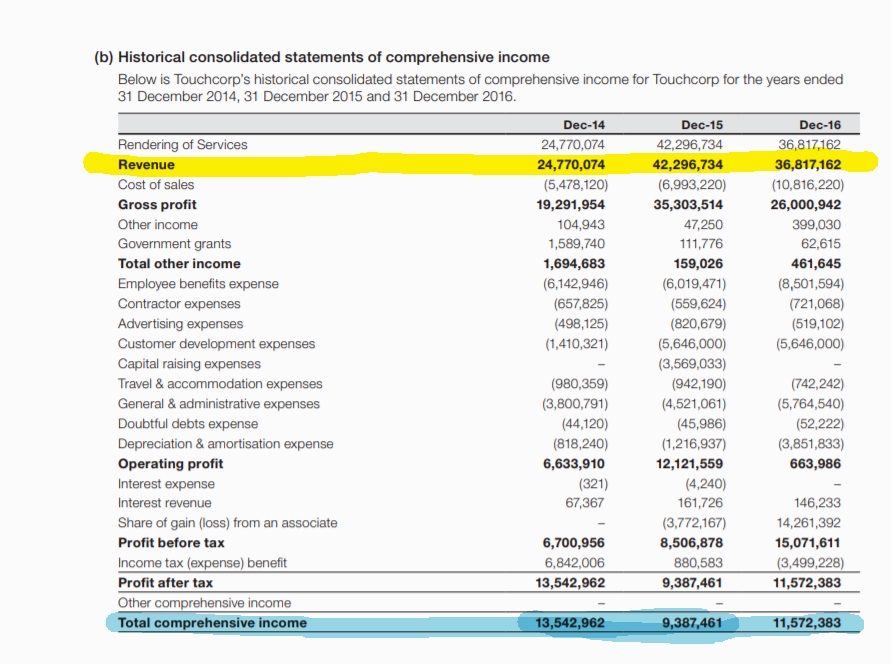891x664 pixels.
Task: Select Total other income value 461,645
Action: click(x=816, y=264)
